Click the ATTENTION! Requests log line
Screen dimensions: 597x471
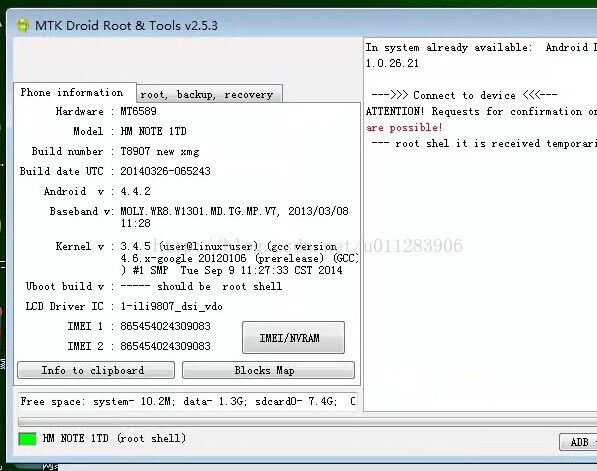(x=481, y=112)
